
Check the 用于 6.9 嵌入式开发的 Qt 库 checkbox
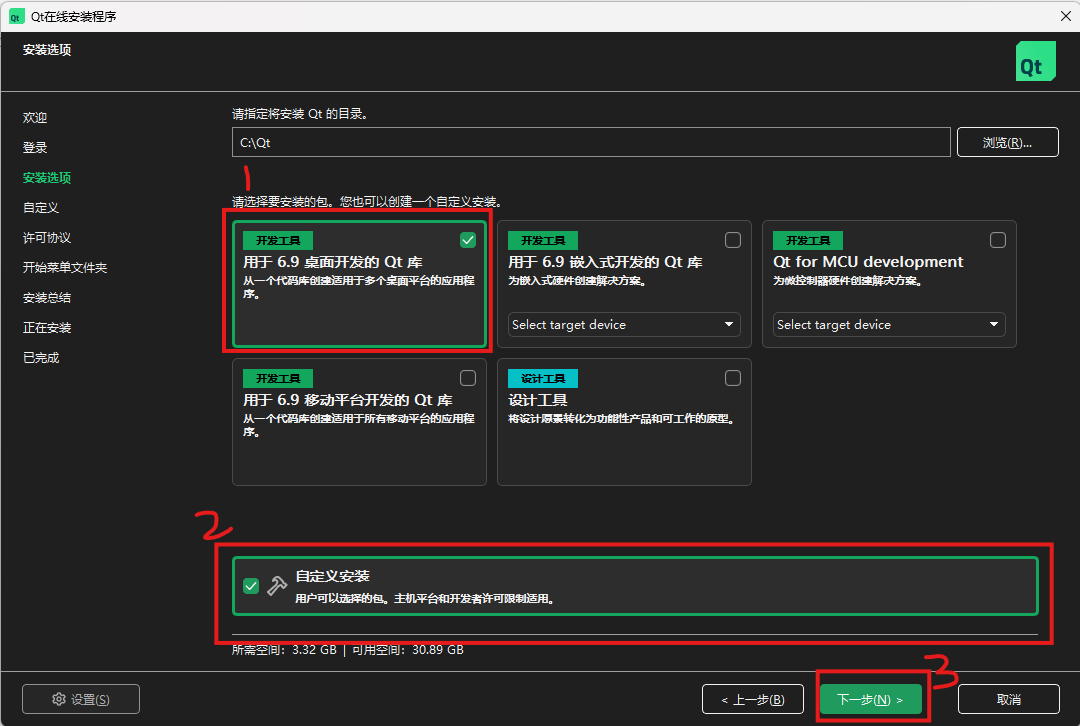coord(733,240)
